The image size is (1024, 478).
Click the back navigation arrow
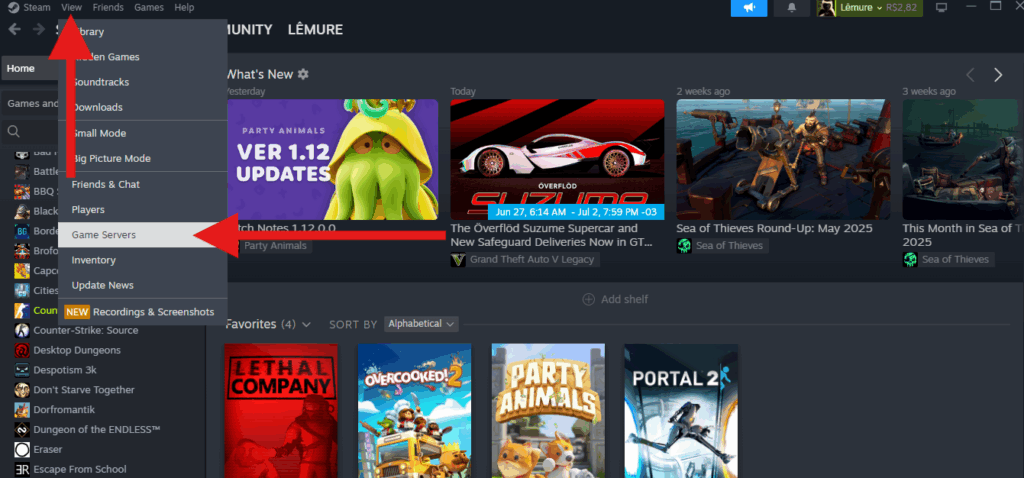(14, 29)
